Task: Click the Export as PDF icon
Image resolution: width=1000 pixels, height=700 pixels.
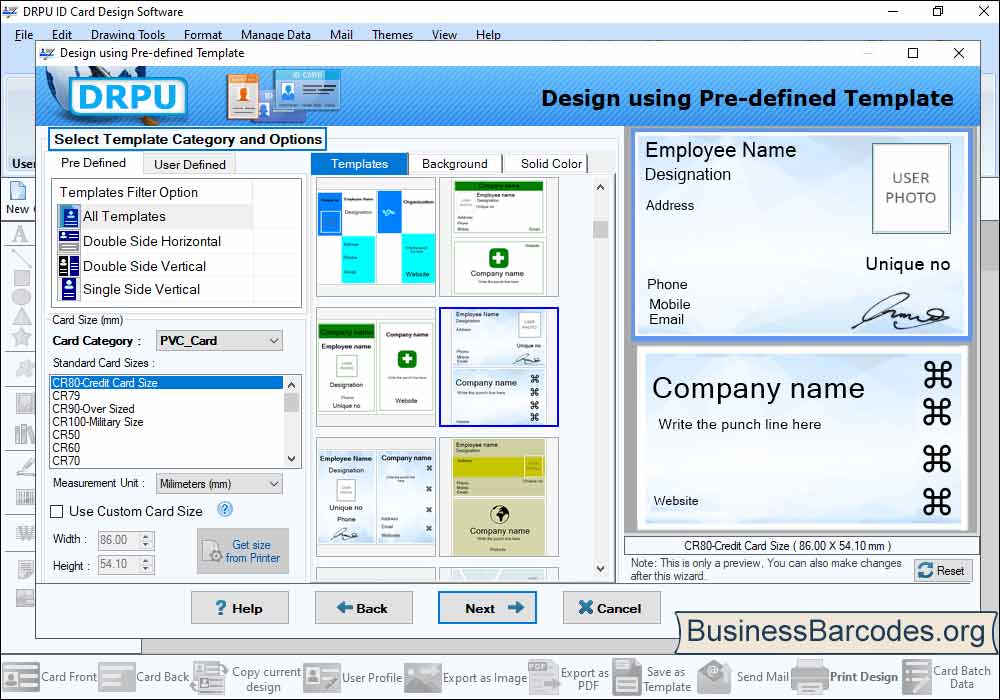Action: coord(543,677)
